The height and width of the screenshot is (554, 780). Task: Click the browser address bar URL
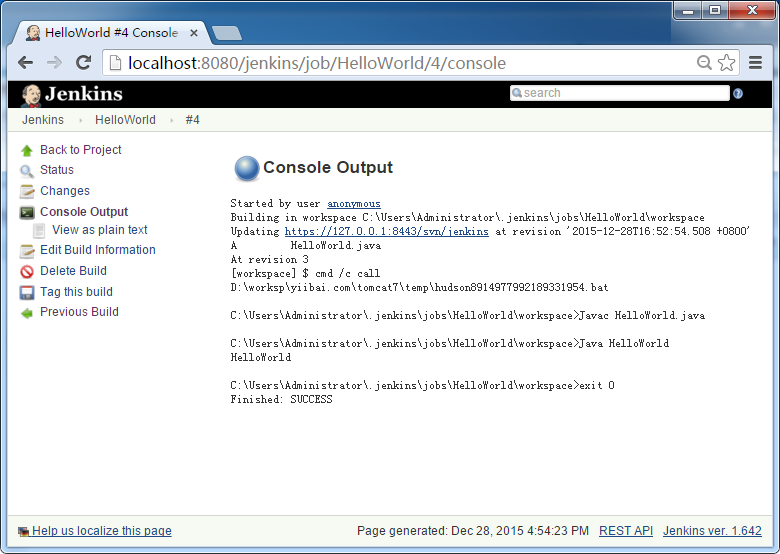click(x=317, y=63)
